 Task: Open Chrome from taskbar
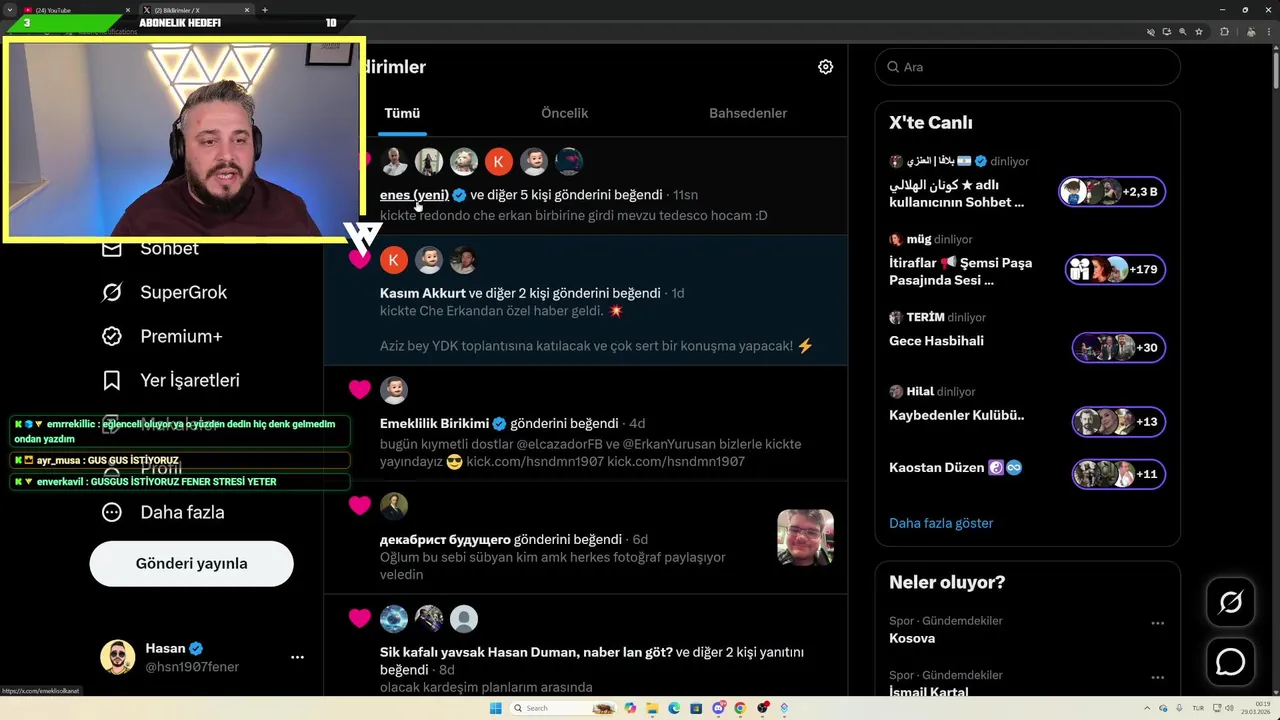(x=740, y=708)
